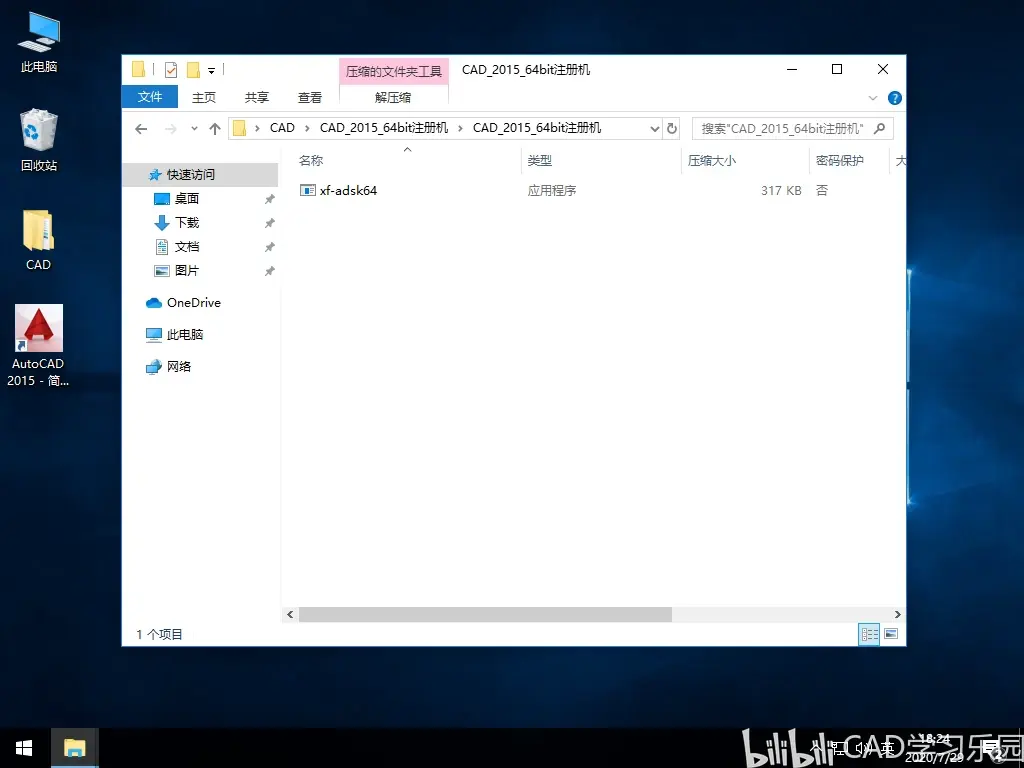1024x768 pixels.
Task: Click the folder icon in address bar
Action: click(x=240, y=128)
